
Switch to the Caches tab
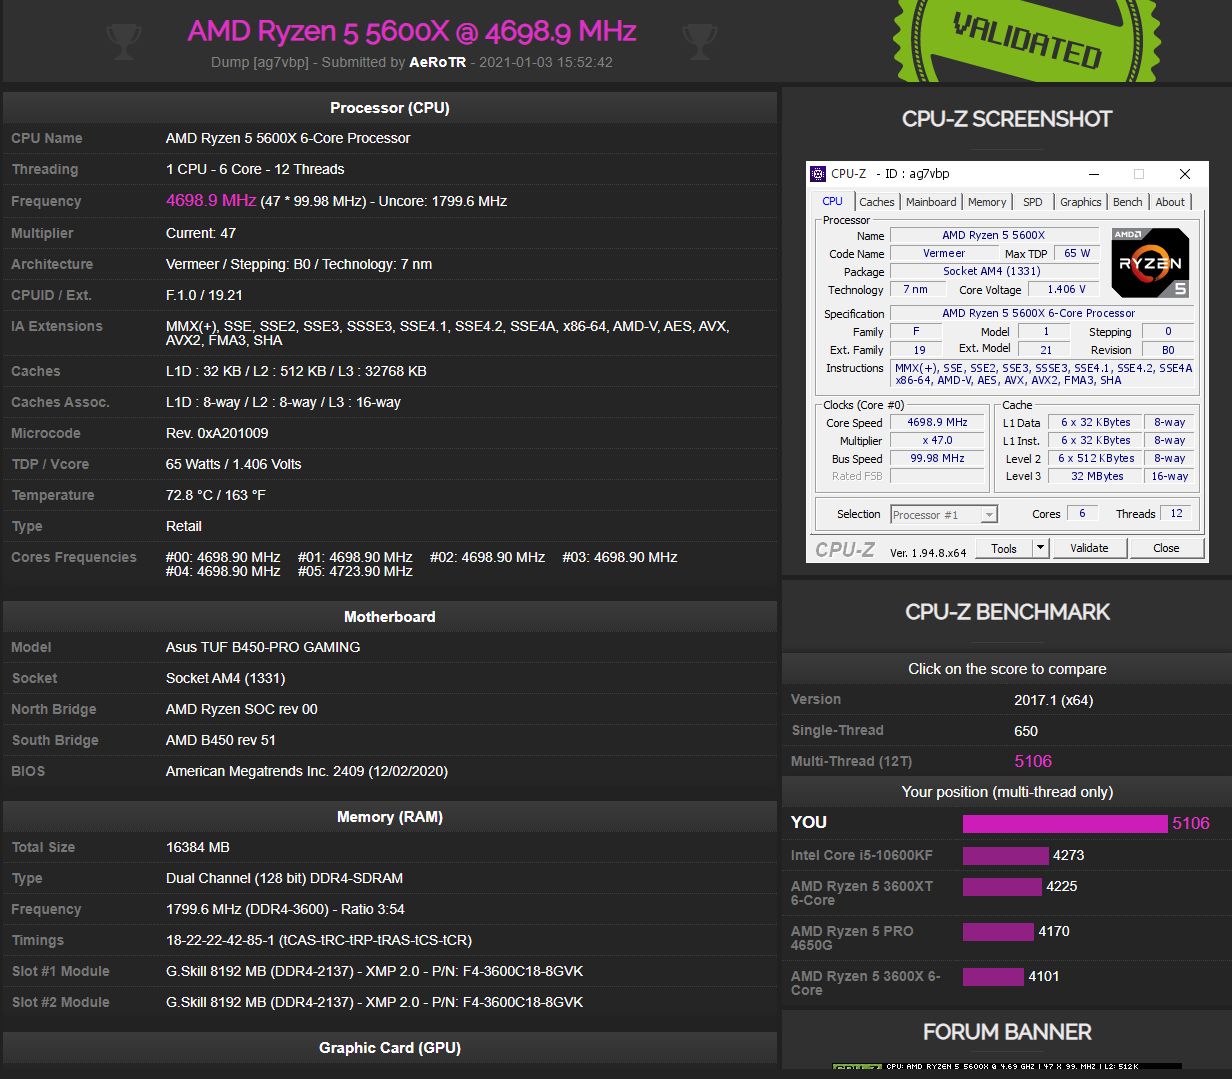pos(877,202)
